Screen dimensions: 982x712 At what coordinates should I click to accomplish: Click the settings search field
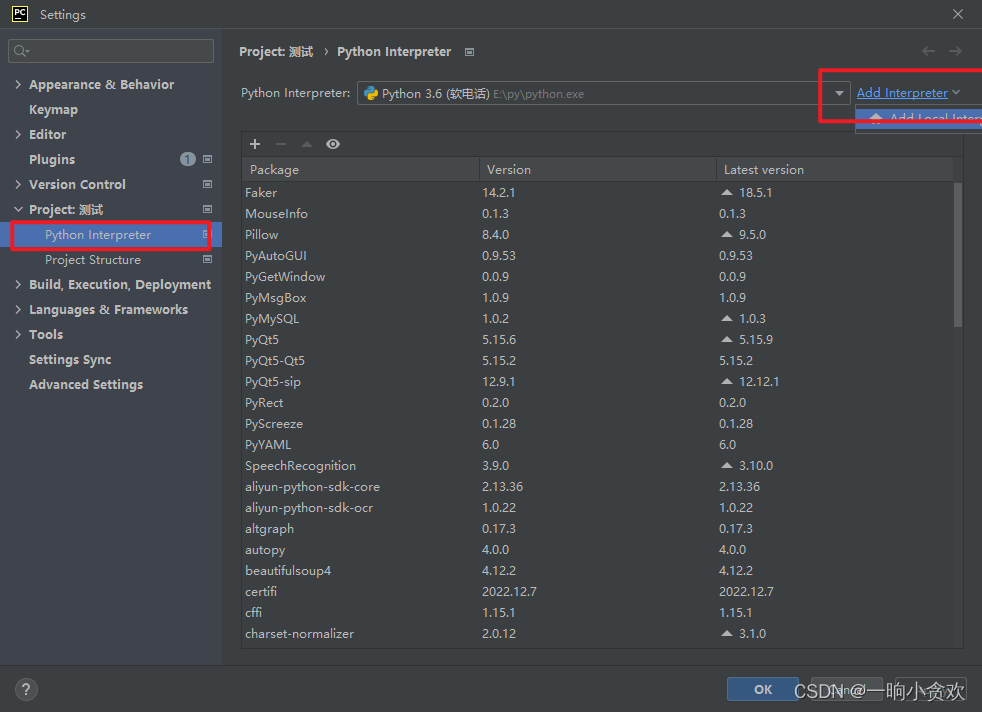point(111,51)
